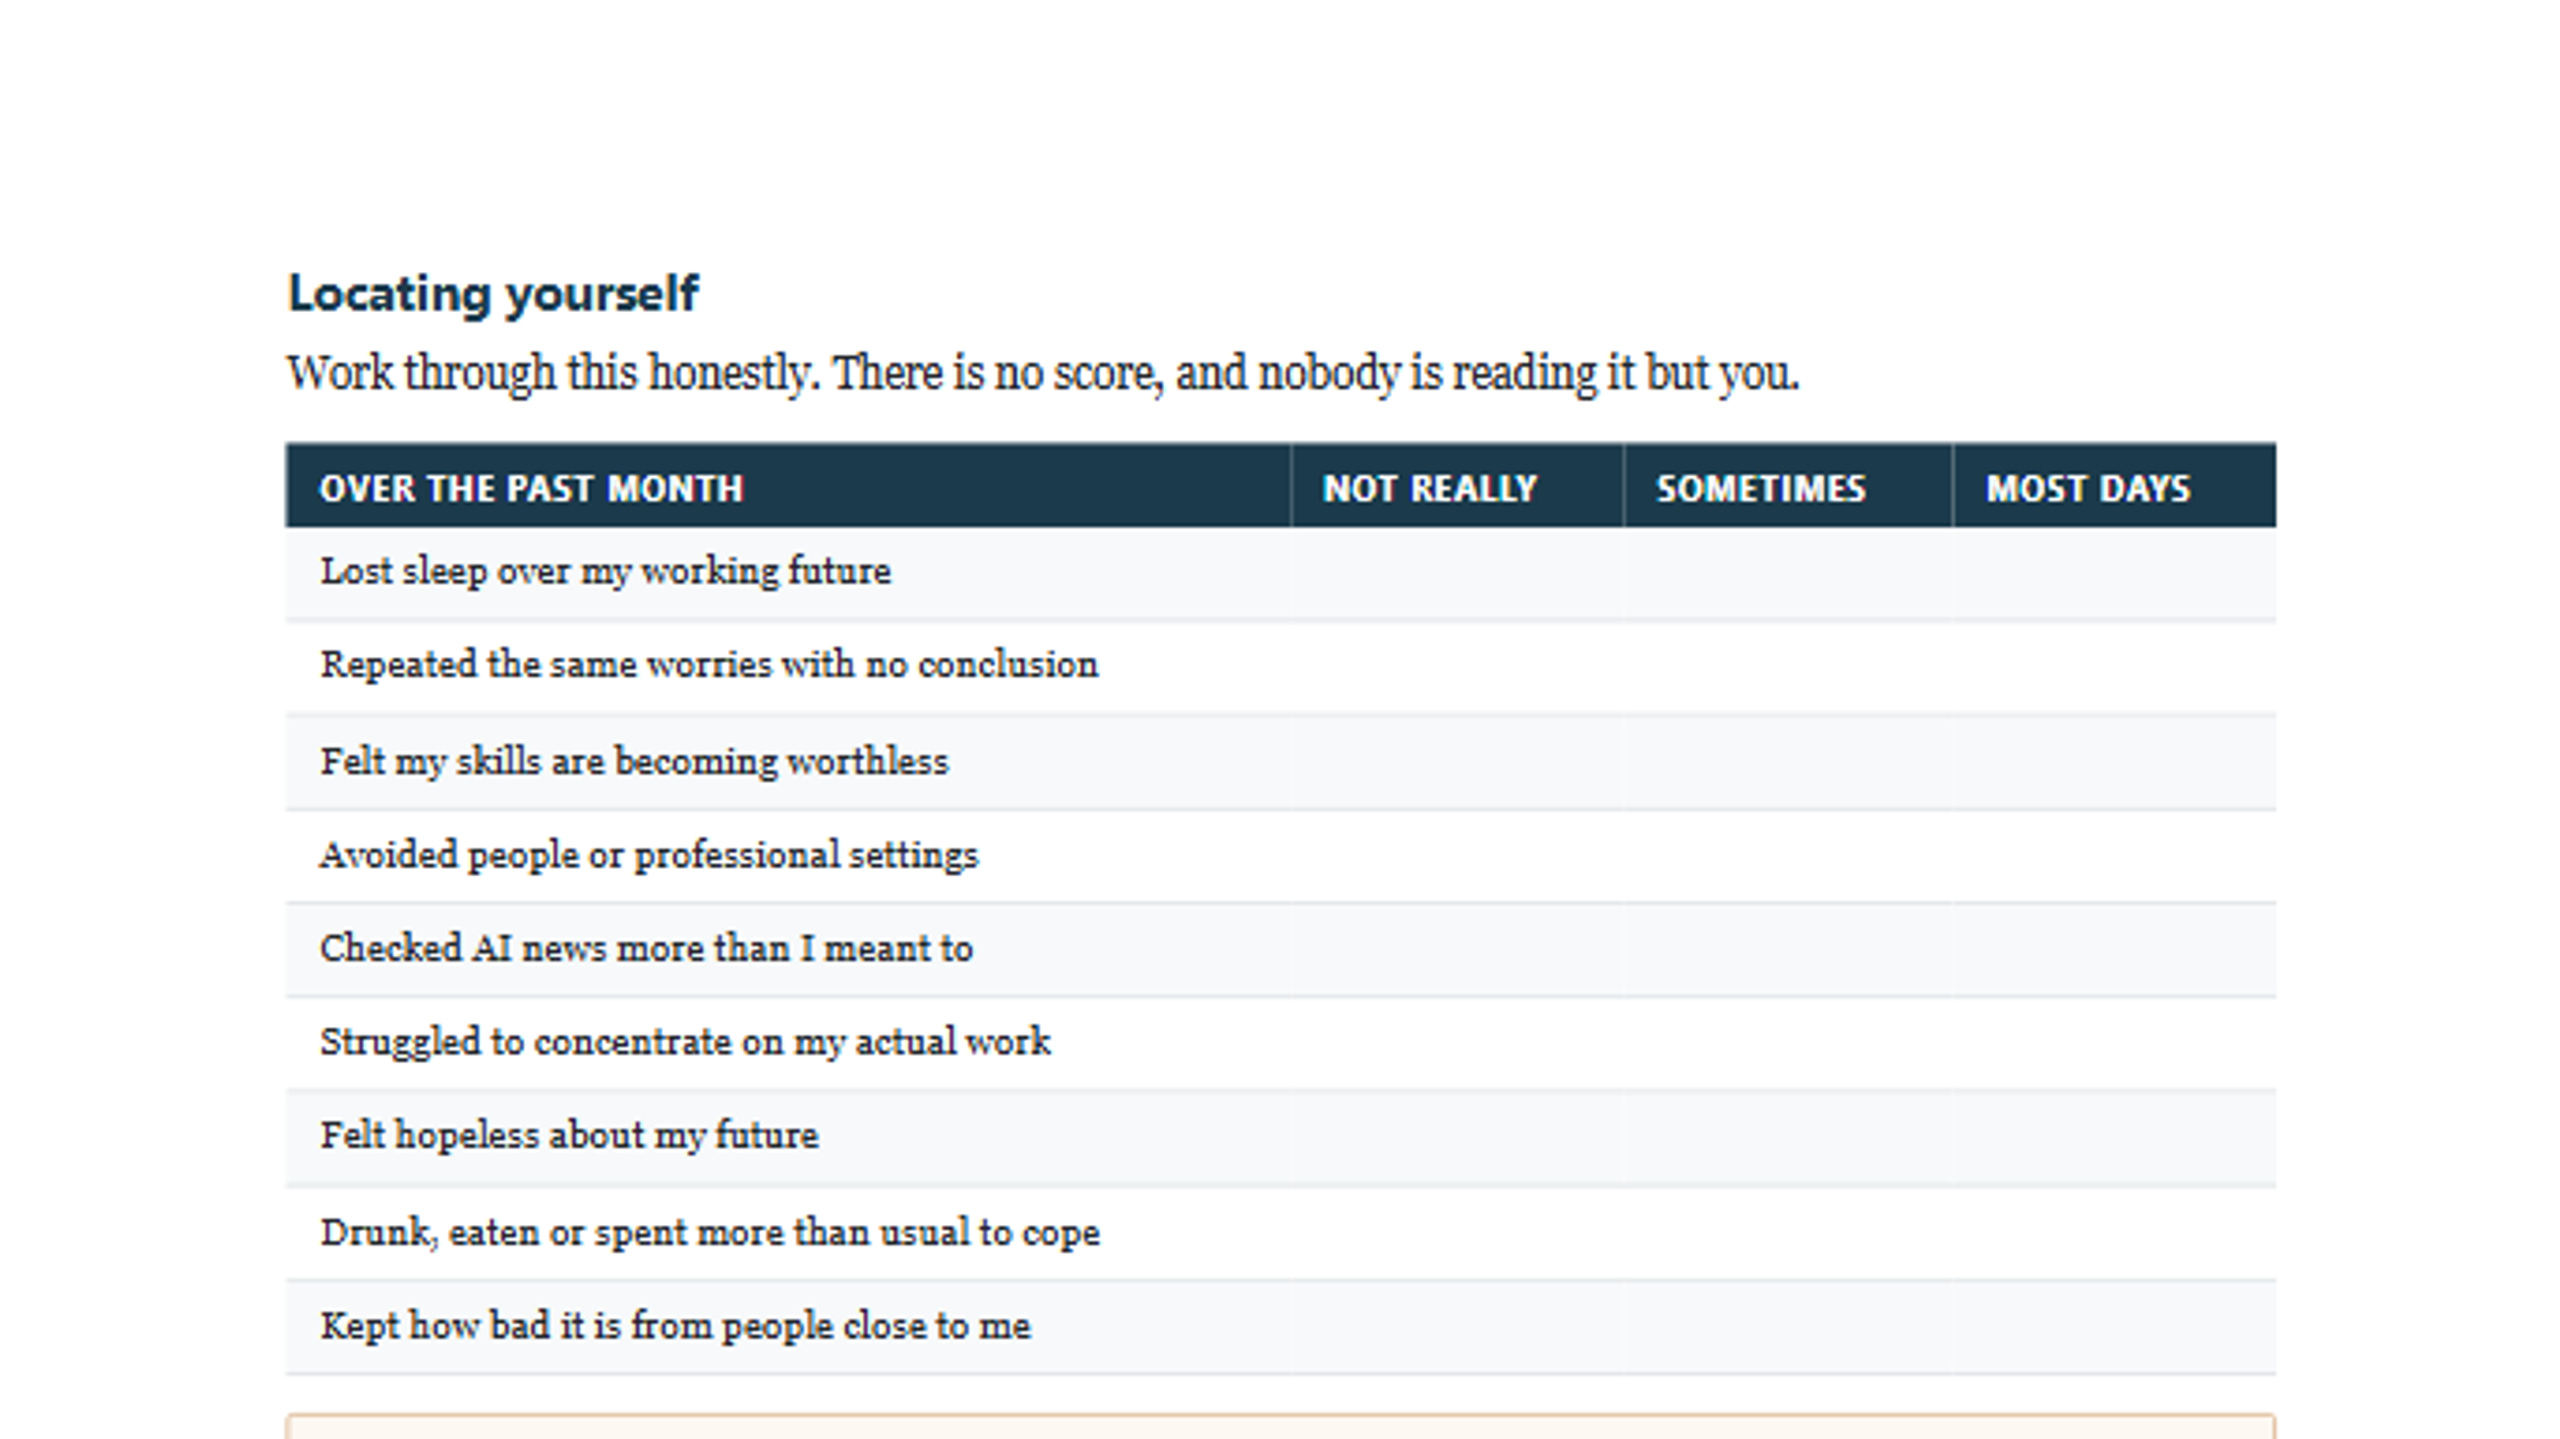
Task: Click 'Lost sleep over my working future' text
Action: click(605, 572)
